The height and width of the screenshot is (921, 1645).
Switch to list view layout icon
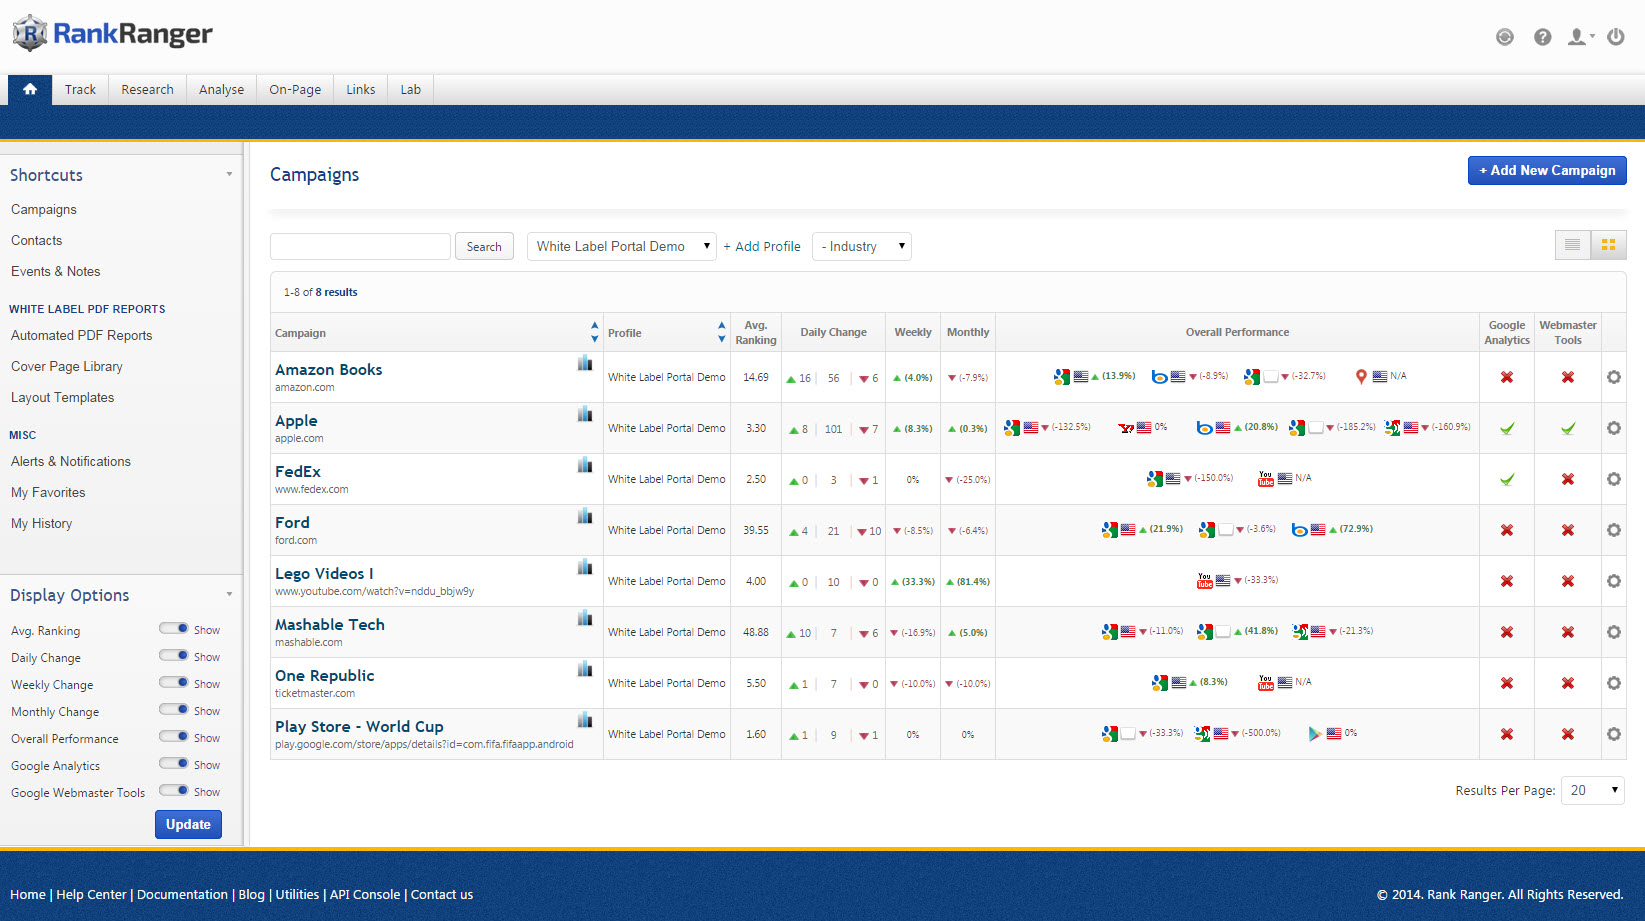[1572, 245]
